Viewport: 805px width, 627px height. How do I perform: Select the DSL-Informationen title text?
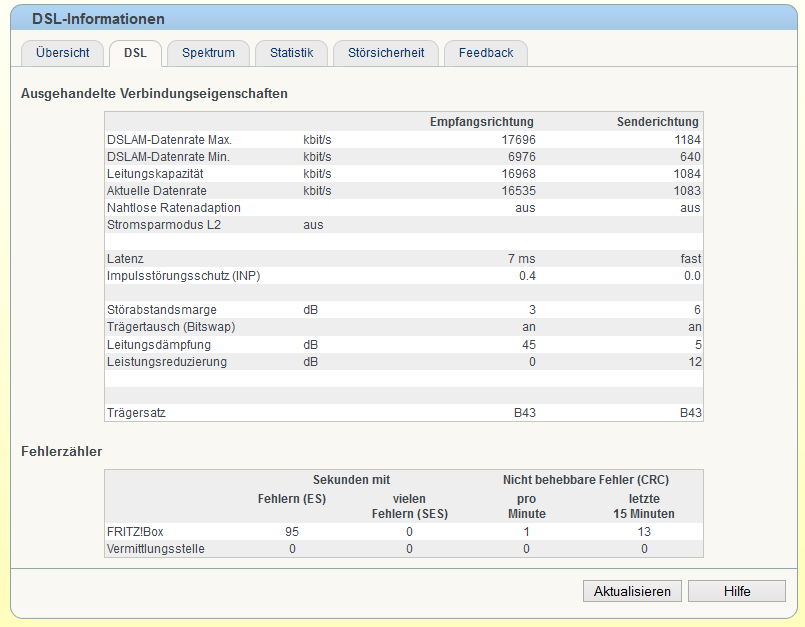(98, 19)
